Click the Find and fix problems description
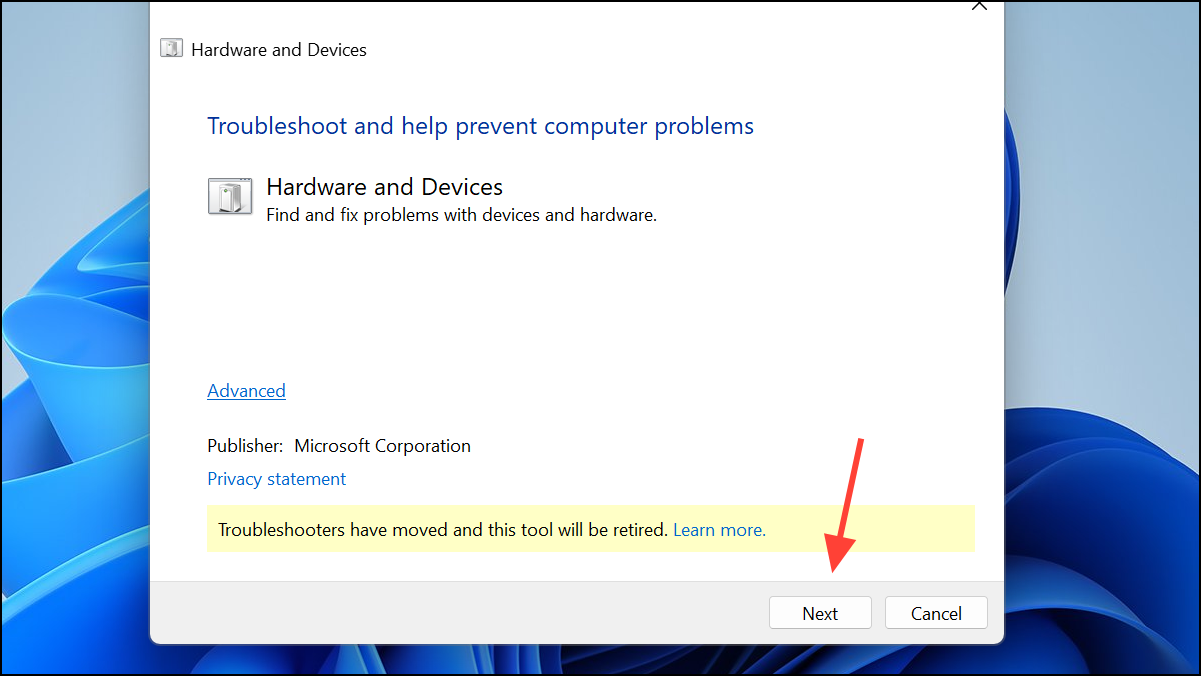The image size is (1201, 676). tap(461, 214)
